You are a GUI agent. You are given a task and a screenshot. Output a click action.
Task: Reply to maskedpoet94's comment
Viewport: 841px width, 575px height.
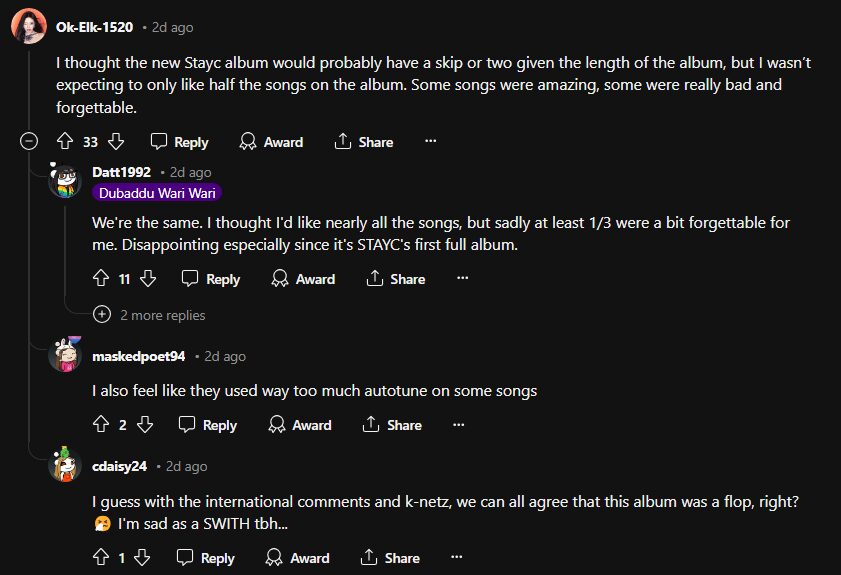tap(208, 425)
